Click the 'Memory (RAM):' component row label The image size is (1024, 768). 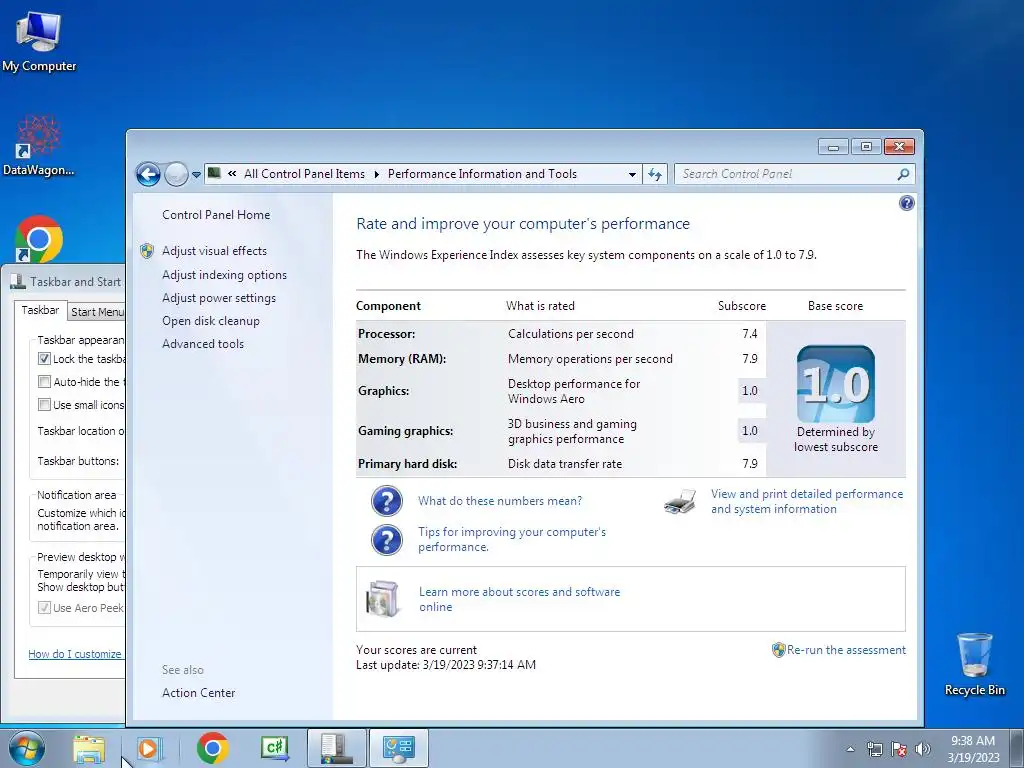(x=402, y=359)
